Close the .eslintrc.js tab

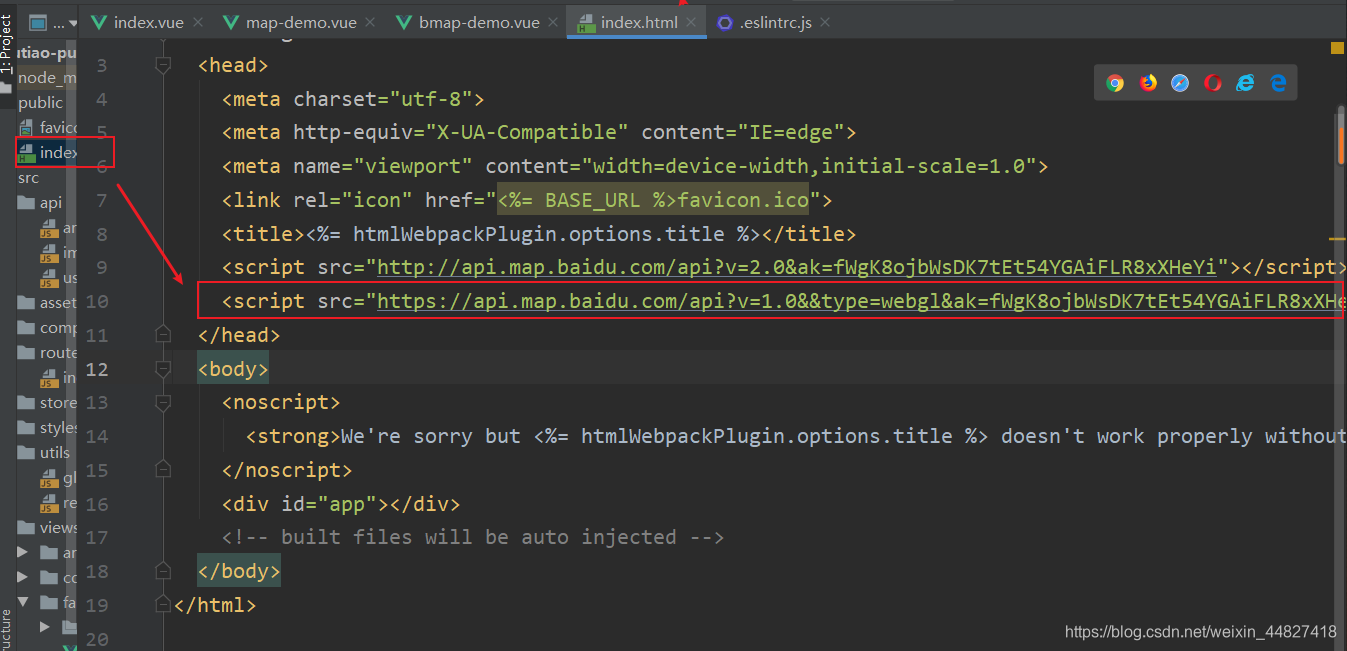click(x=824, y=22)
